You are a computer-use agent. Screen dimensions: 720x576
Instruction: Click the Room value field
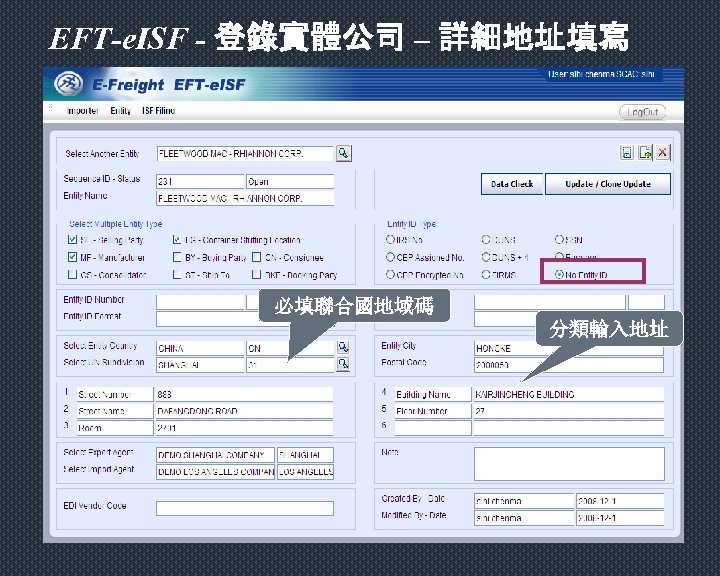(x=244, y=428)
